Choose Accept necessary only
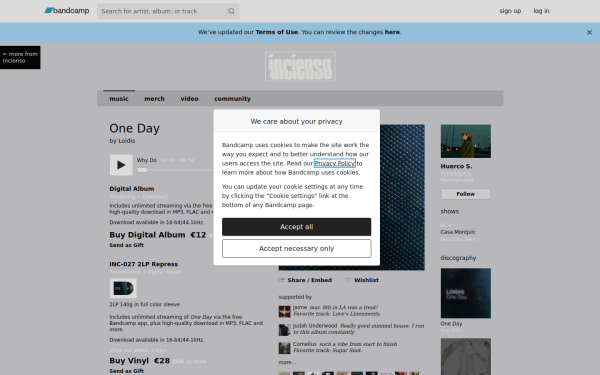The image size is (600, 375). pos(296,249)
